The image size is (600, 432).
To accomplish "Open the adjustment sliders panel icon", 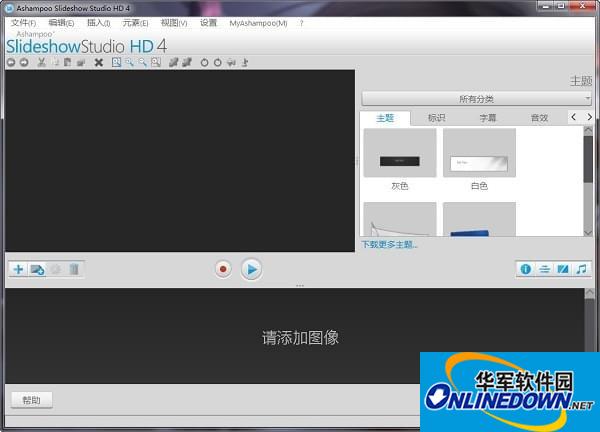I will pos(544,269).
